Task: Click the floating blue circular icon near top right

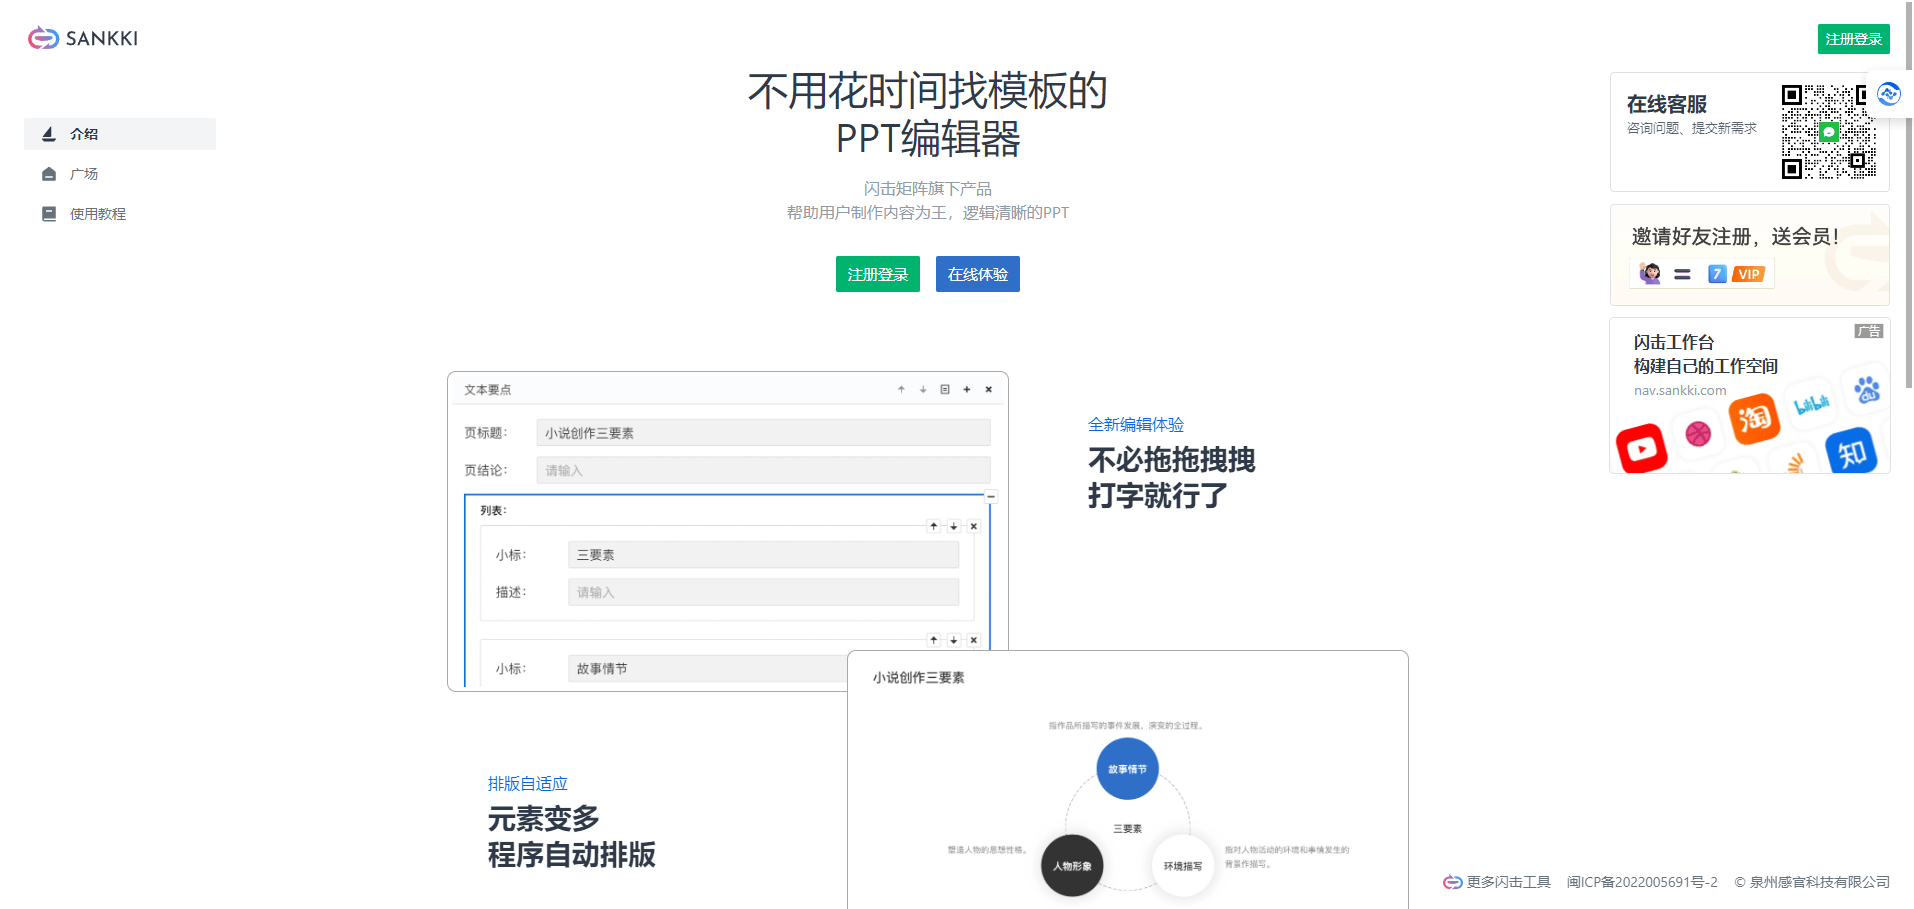Action: tap(1888, 93)
